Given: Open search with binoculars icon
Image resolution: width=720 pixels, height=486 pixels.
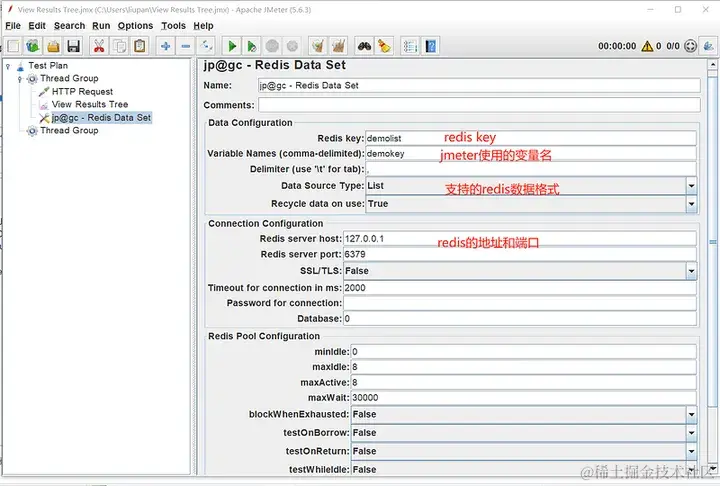Looking at the screenshot, I should point(364,46).
